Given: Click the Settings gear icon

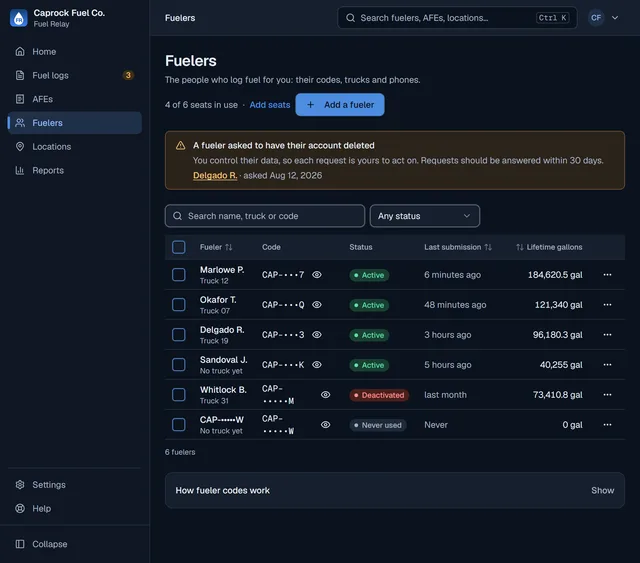Looking at the screenshot, I should [20, 485].
